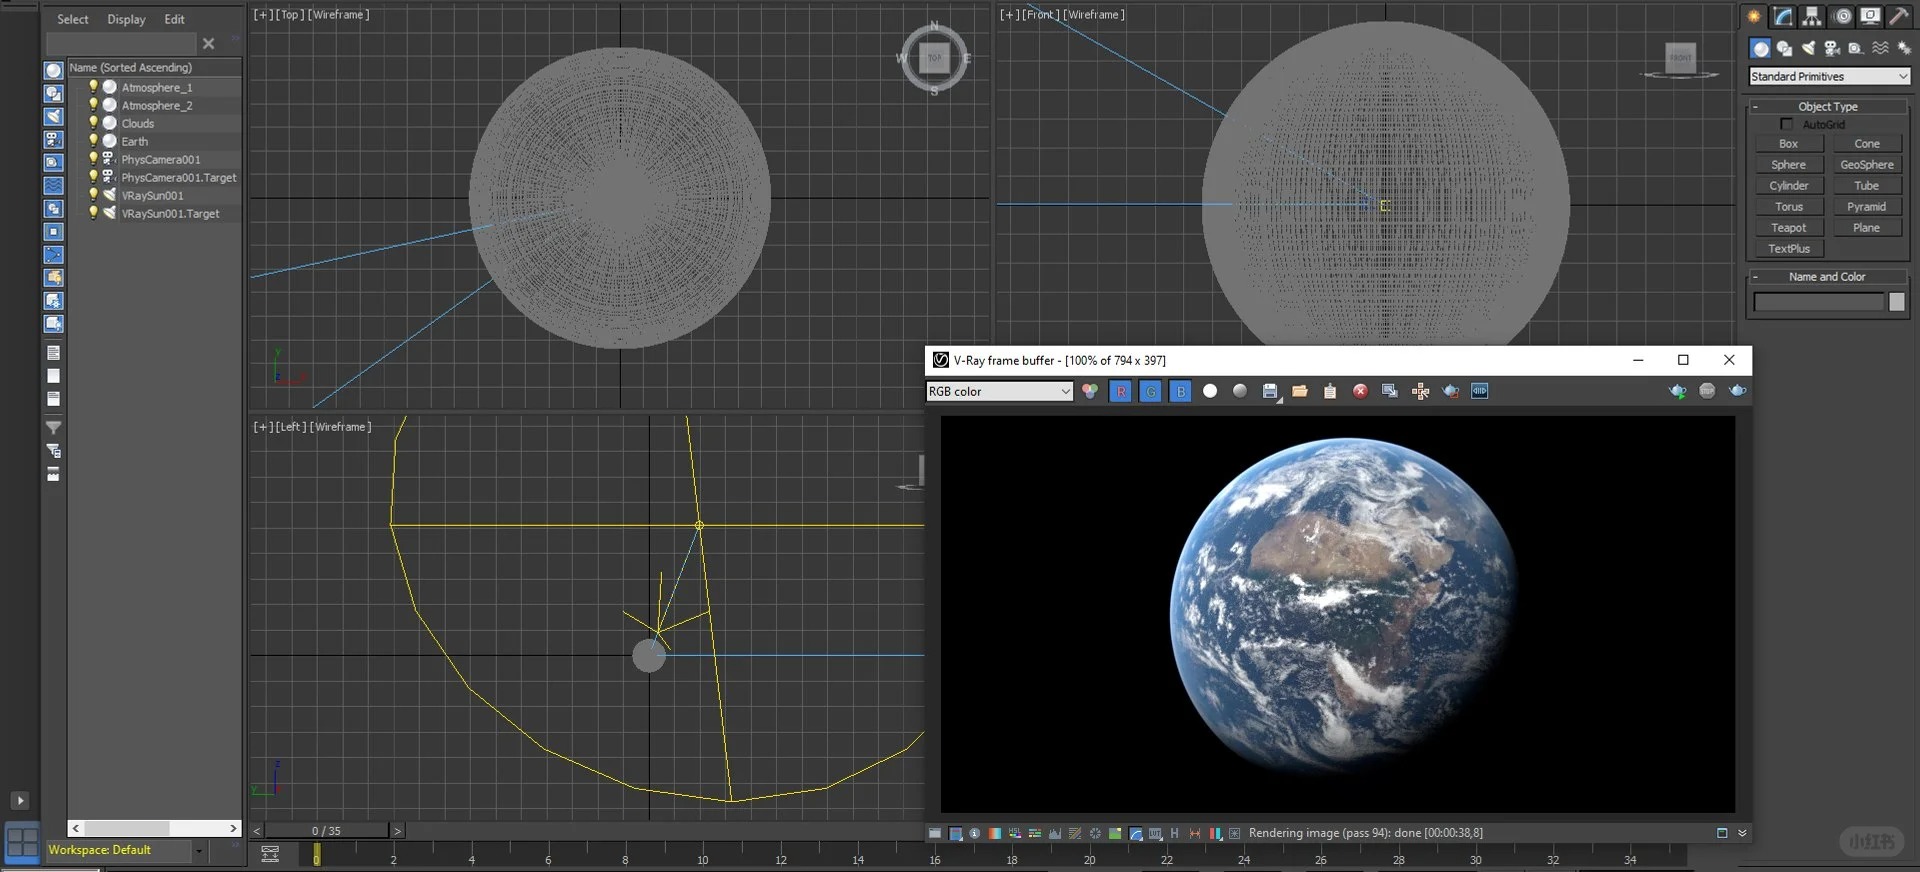Viewport: 1920px width, 872px height.
Task: Open the Edit menu in Scene Explorer
Action: click(x=174, y=19)
